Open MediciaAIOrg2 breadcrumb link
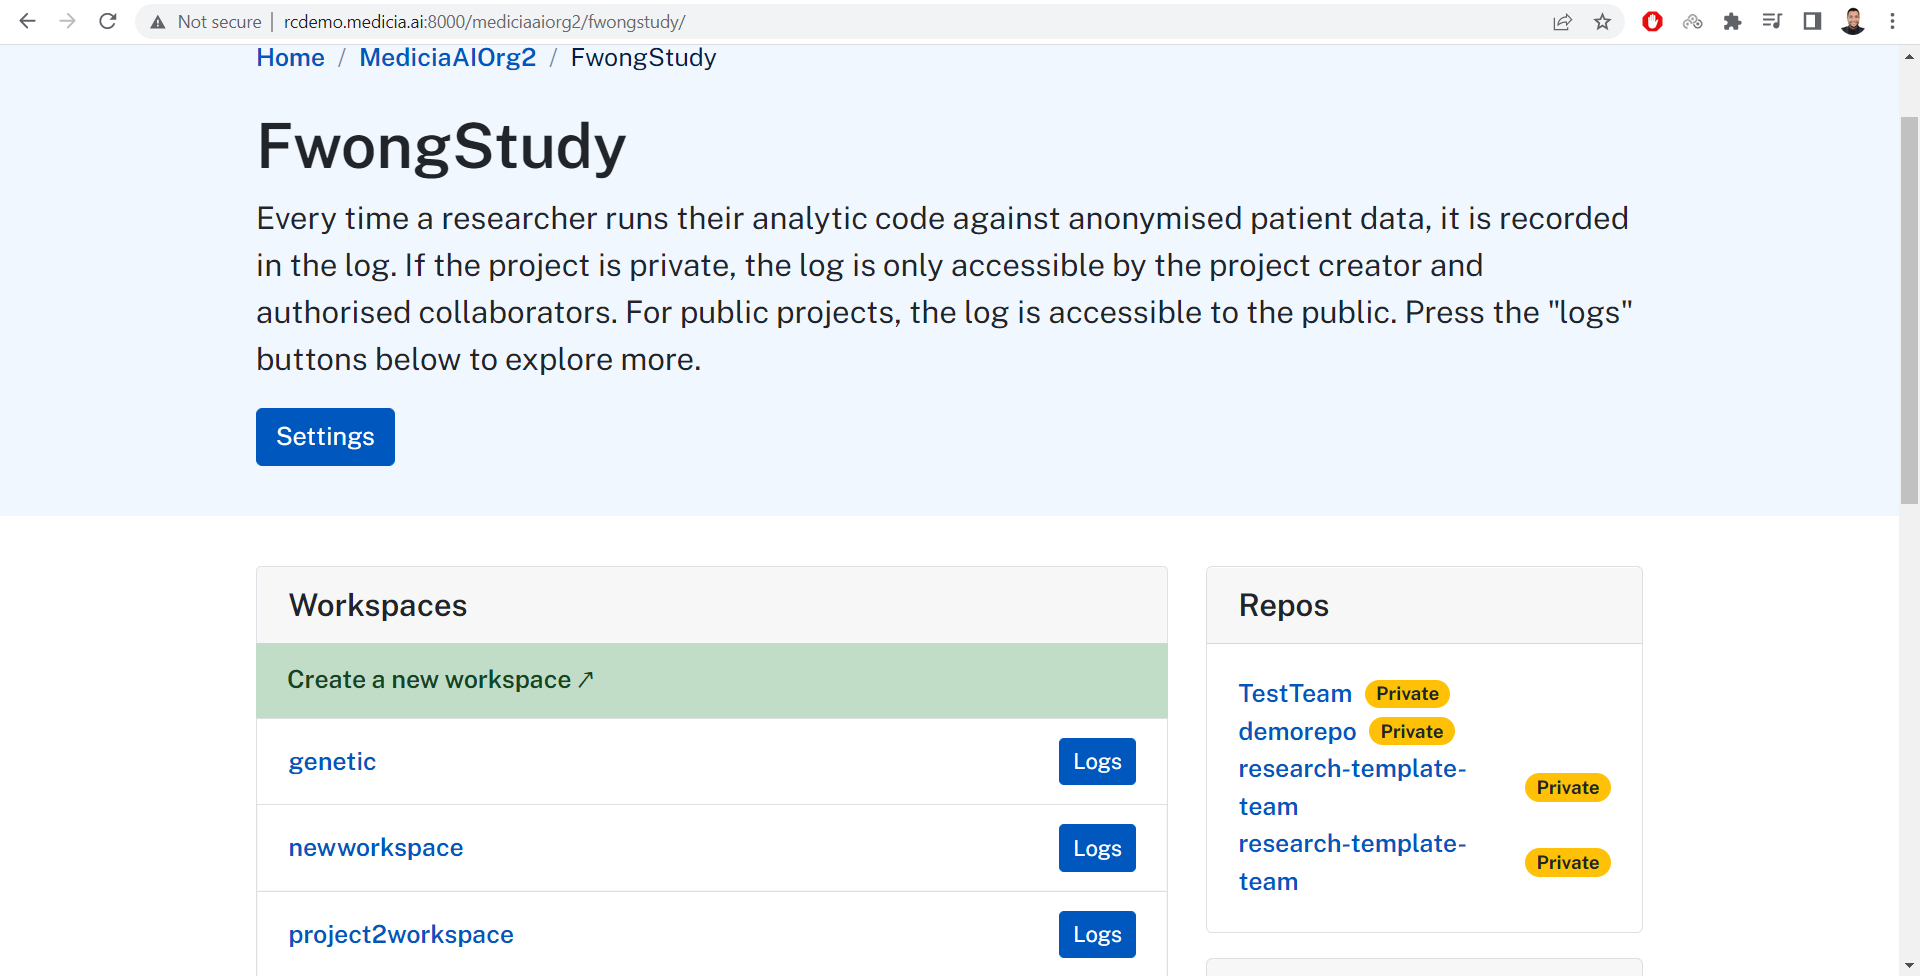 tap(447, 58)
